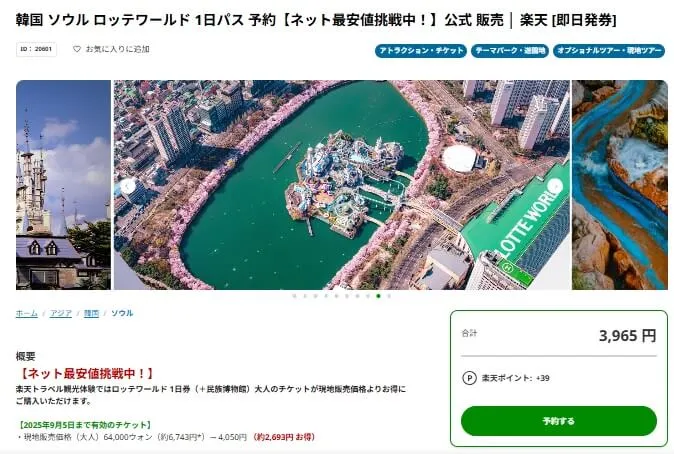
Task: Open the オプショナルツアー・現地ツアー category tag
Action: pyautogui.click(x=609, y=51)
